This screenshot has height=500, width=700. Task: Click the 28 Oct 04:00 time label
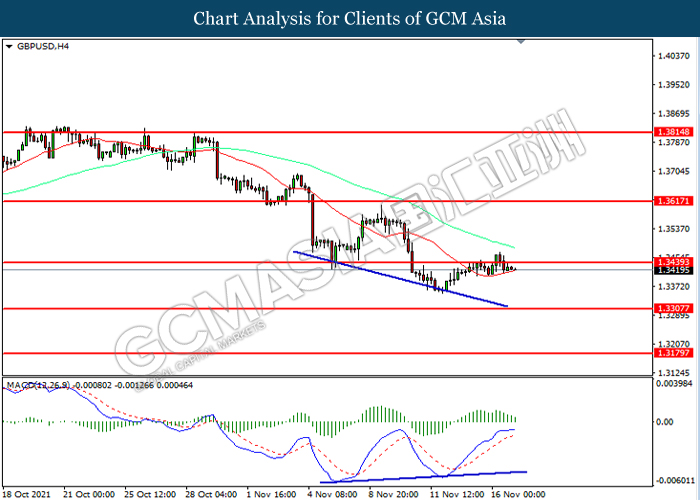(211, 494)
